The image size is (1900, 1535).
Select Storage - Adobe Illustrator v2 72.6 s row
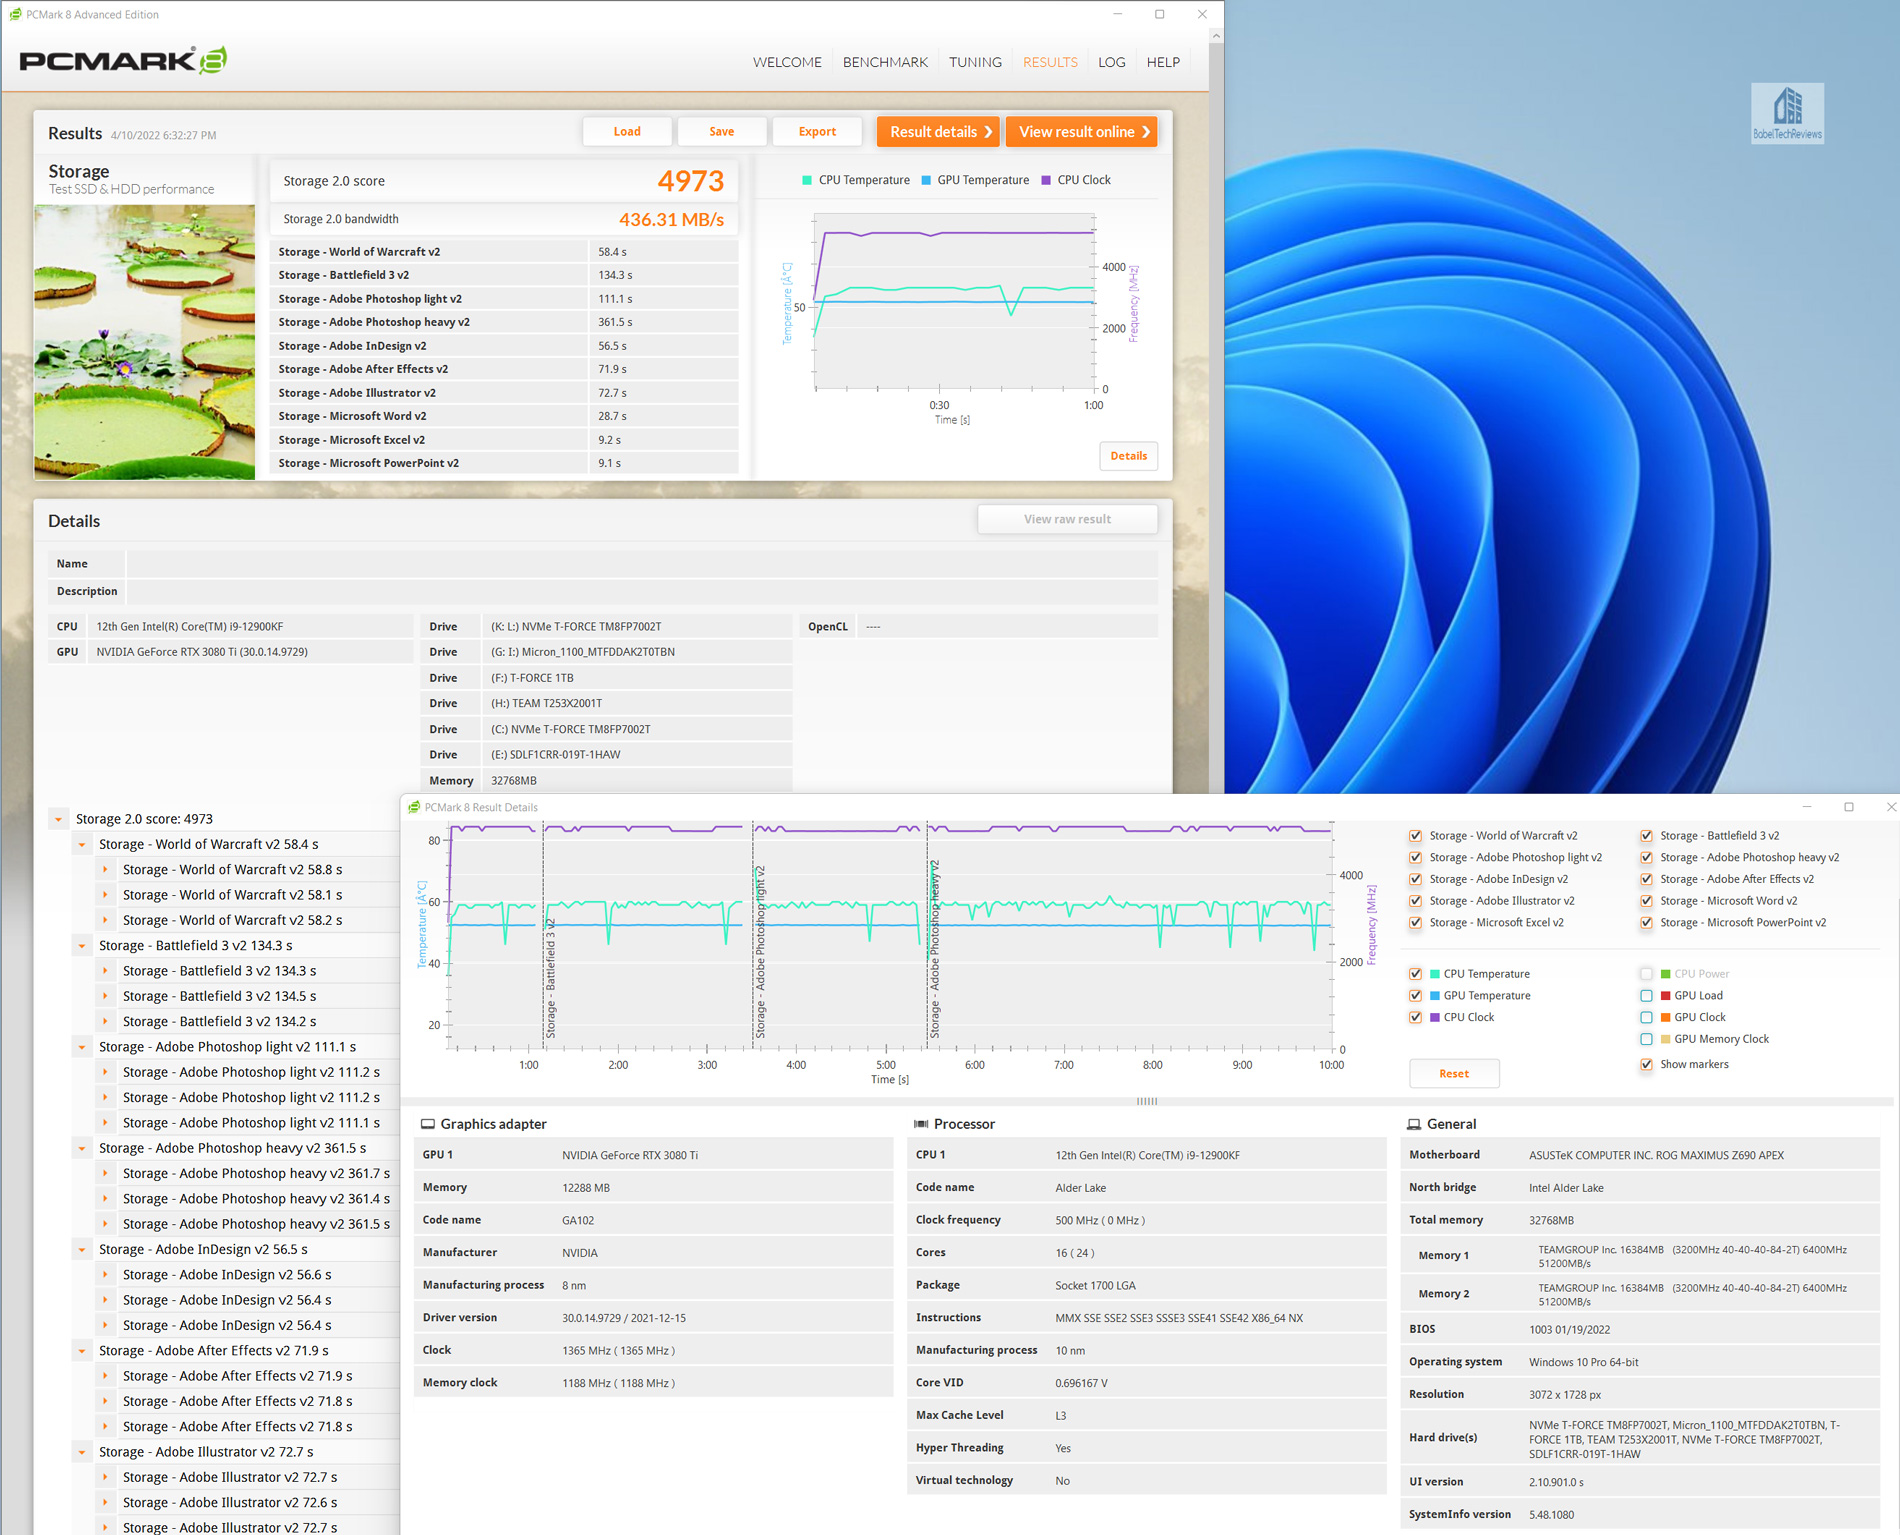tap(230, 1503)
